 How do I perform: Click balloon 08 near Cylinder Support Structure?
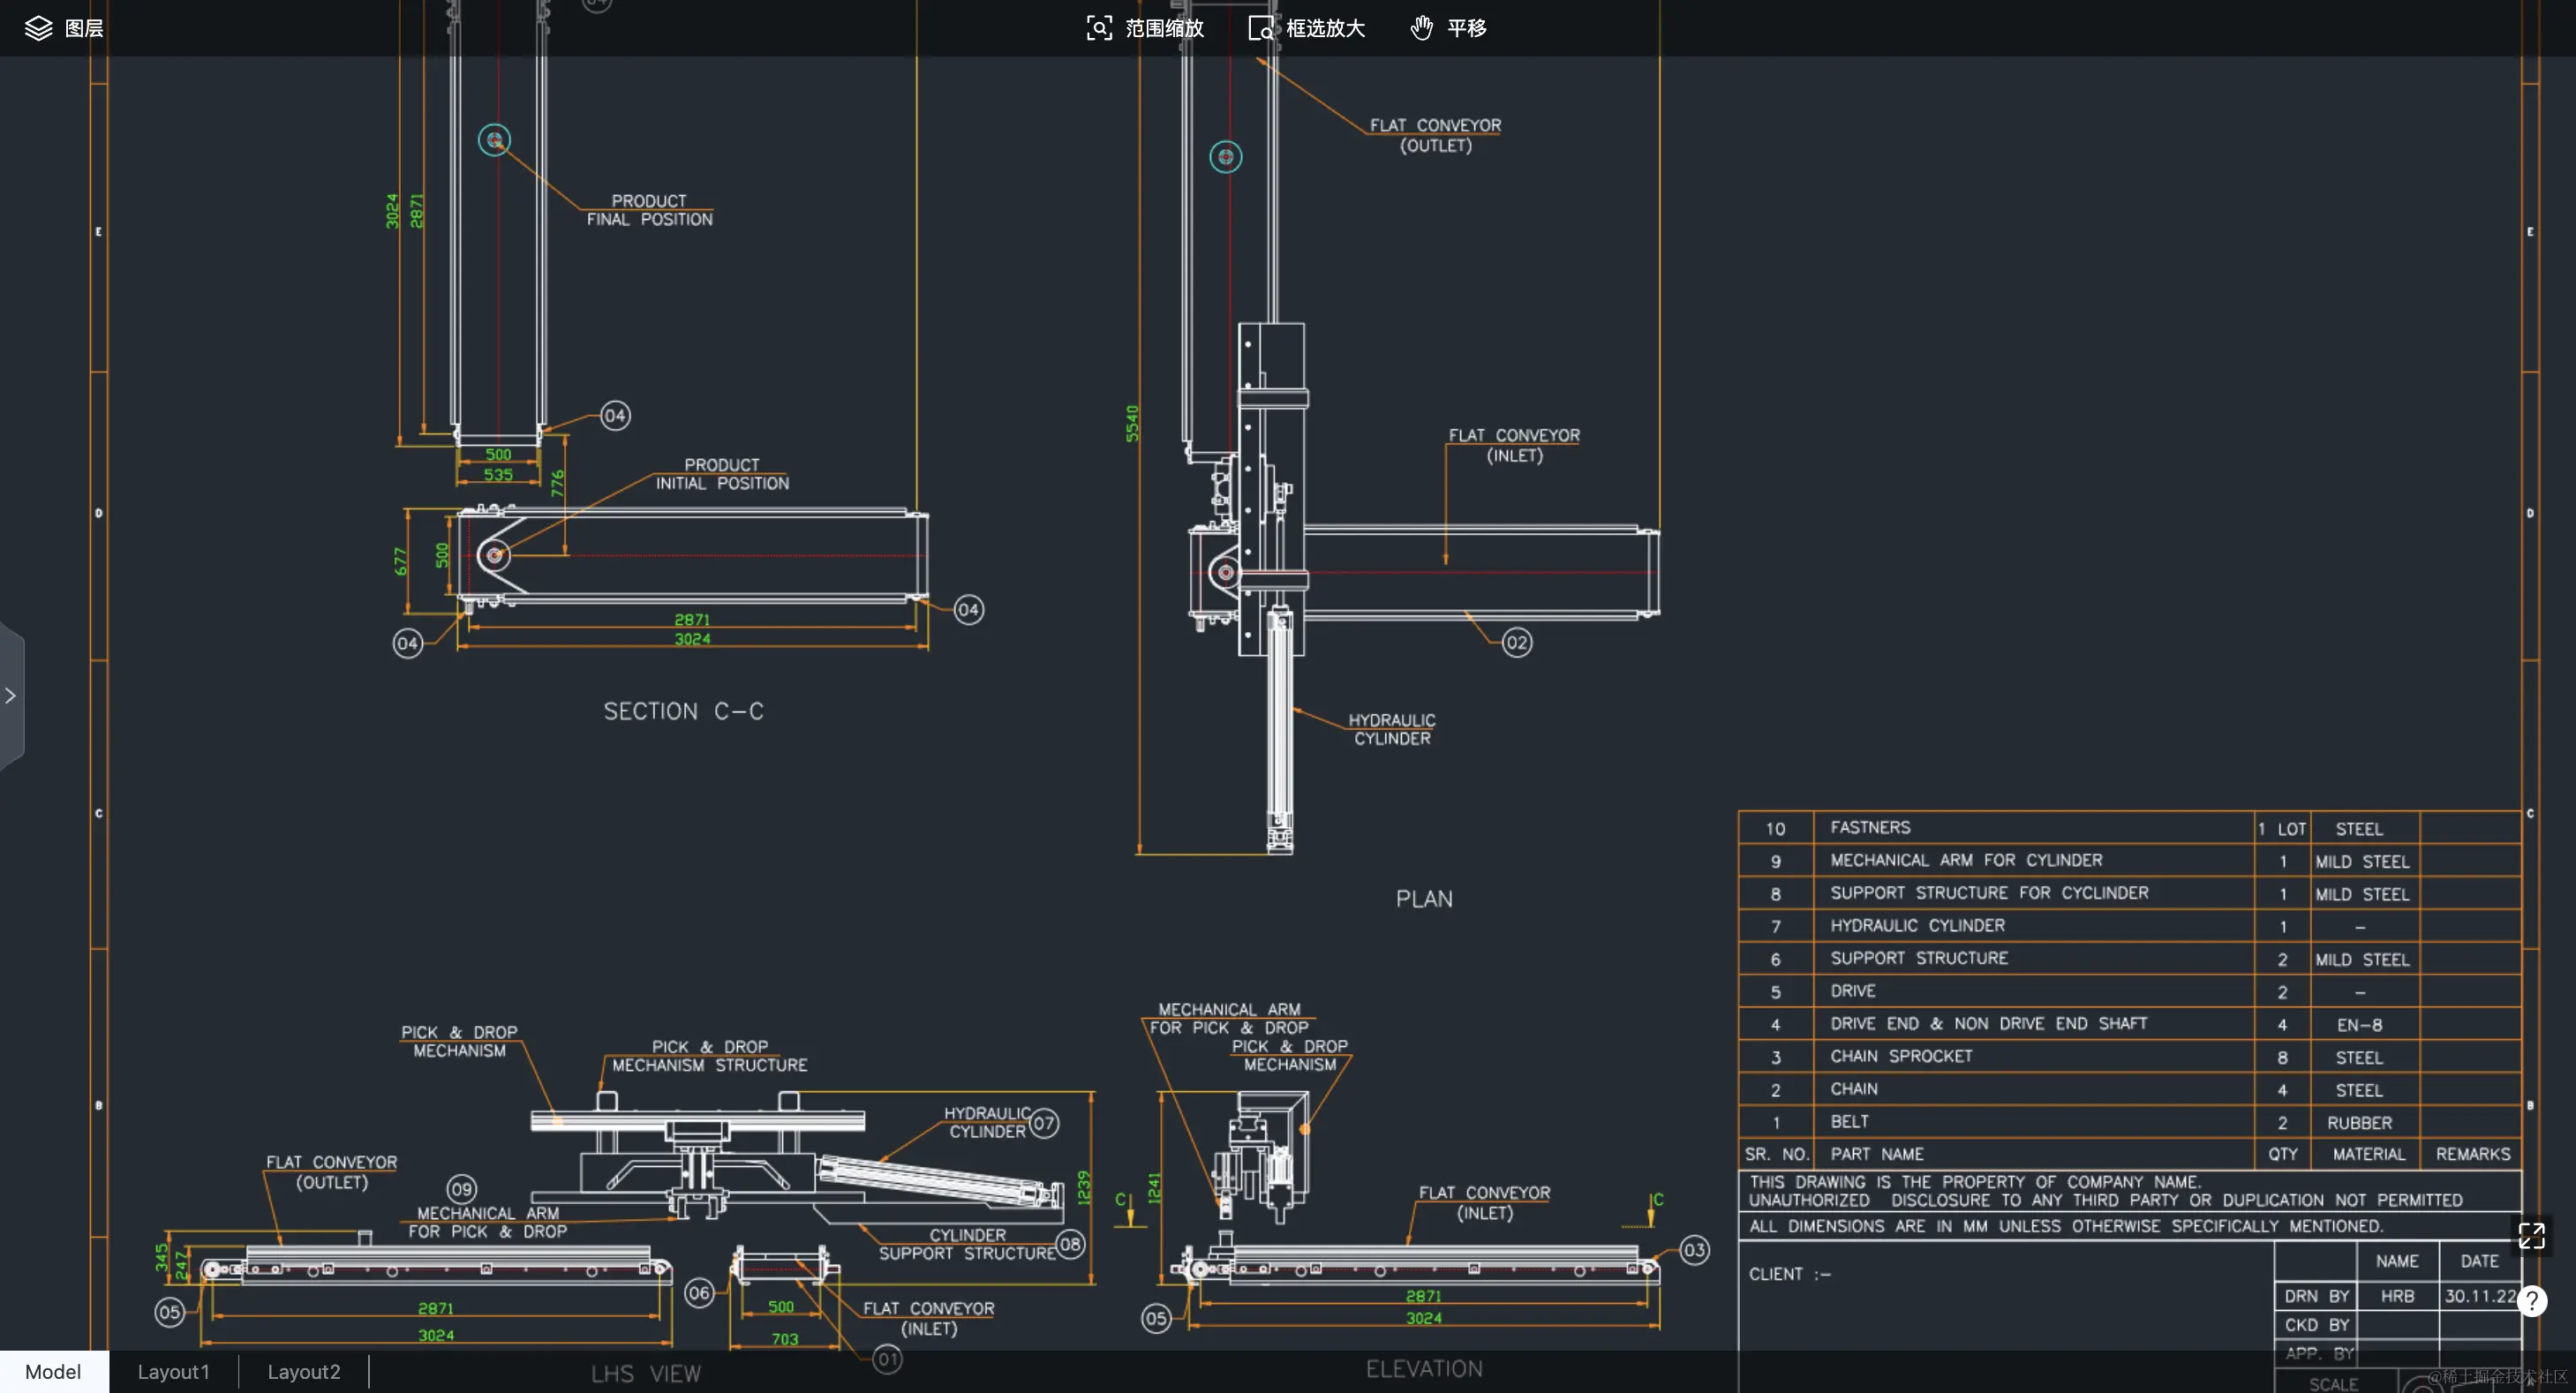[1070, 1245]
